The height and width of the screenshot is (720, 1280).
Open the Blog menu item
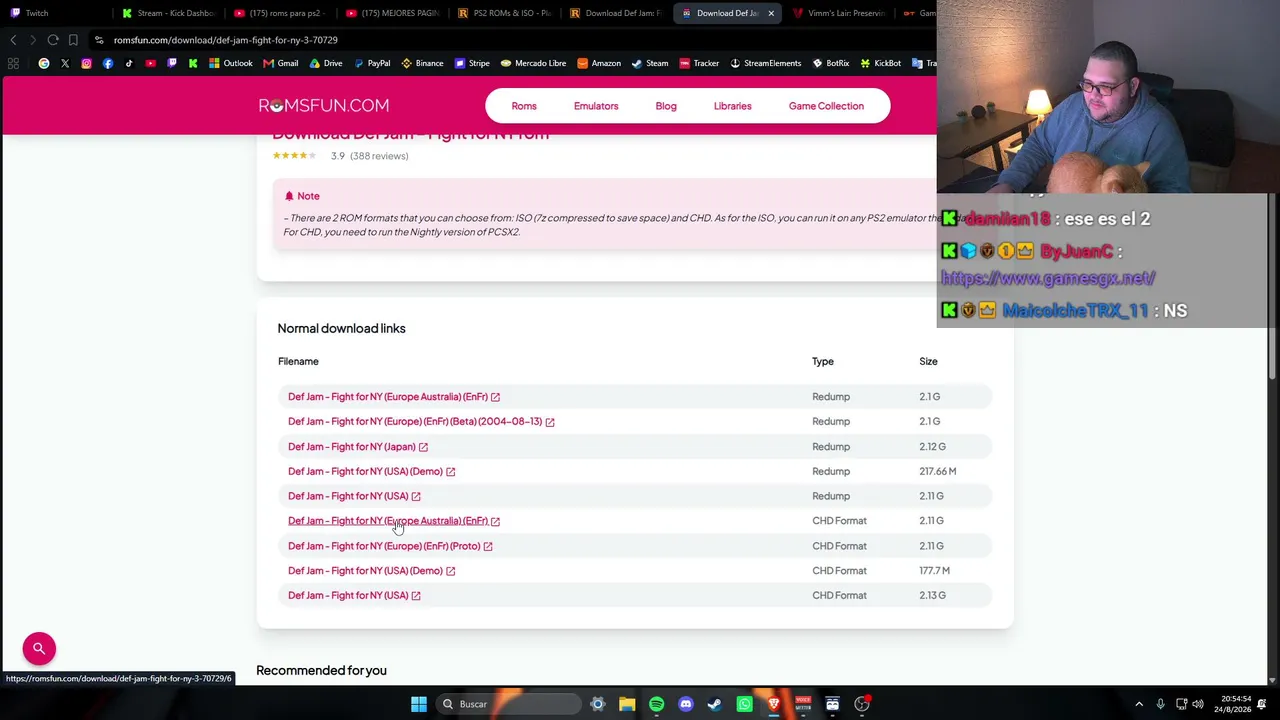[x=666, y=106]
